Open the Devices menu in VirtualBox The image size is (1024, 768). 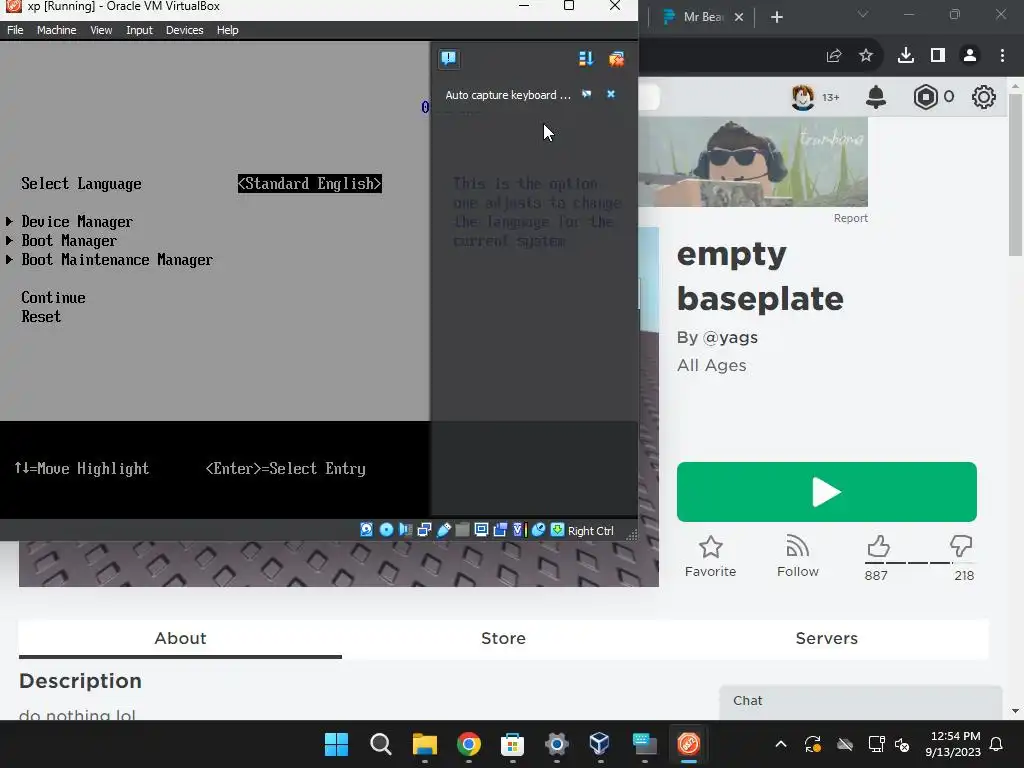[184, 30]
